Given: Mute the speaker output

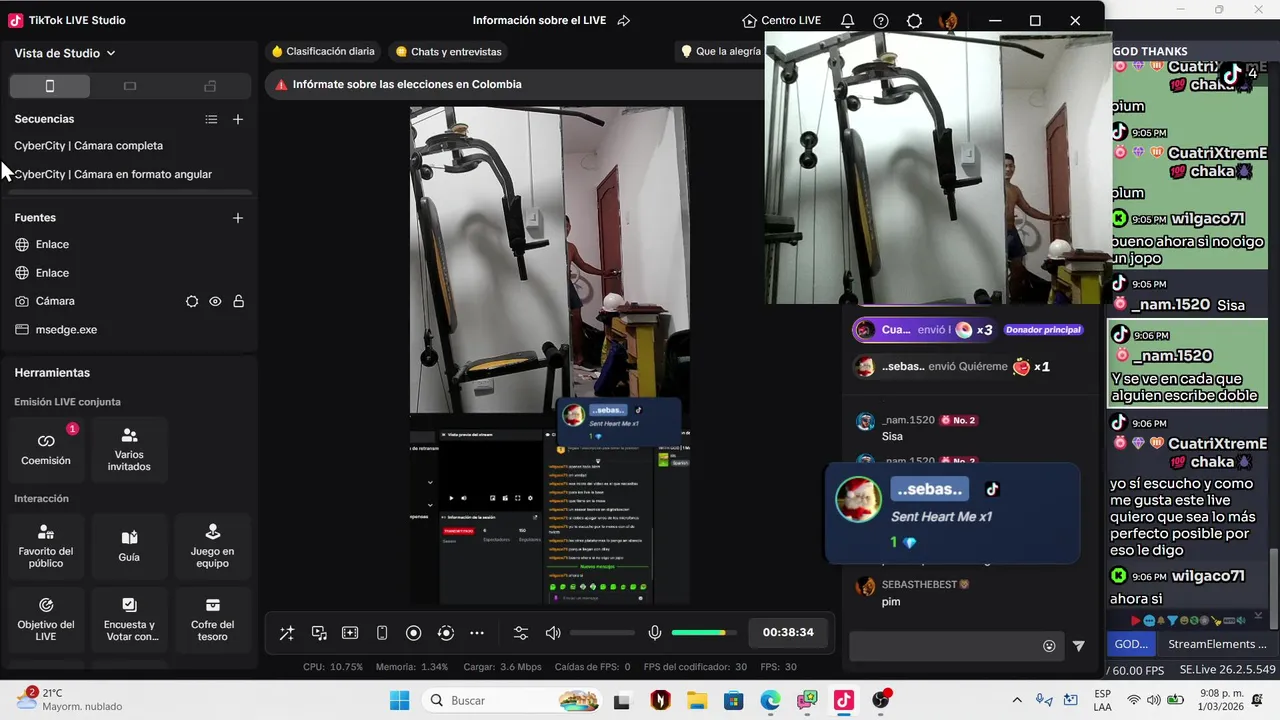Looking at the screenshot, I should (553, 633).
